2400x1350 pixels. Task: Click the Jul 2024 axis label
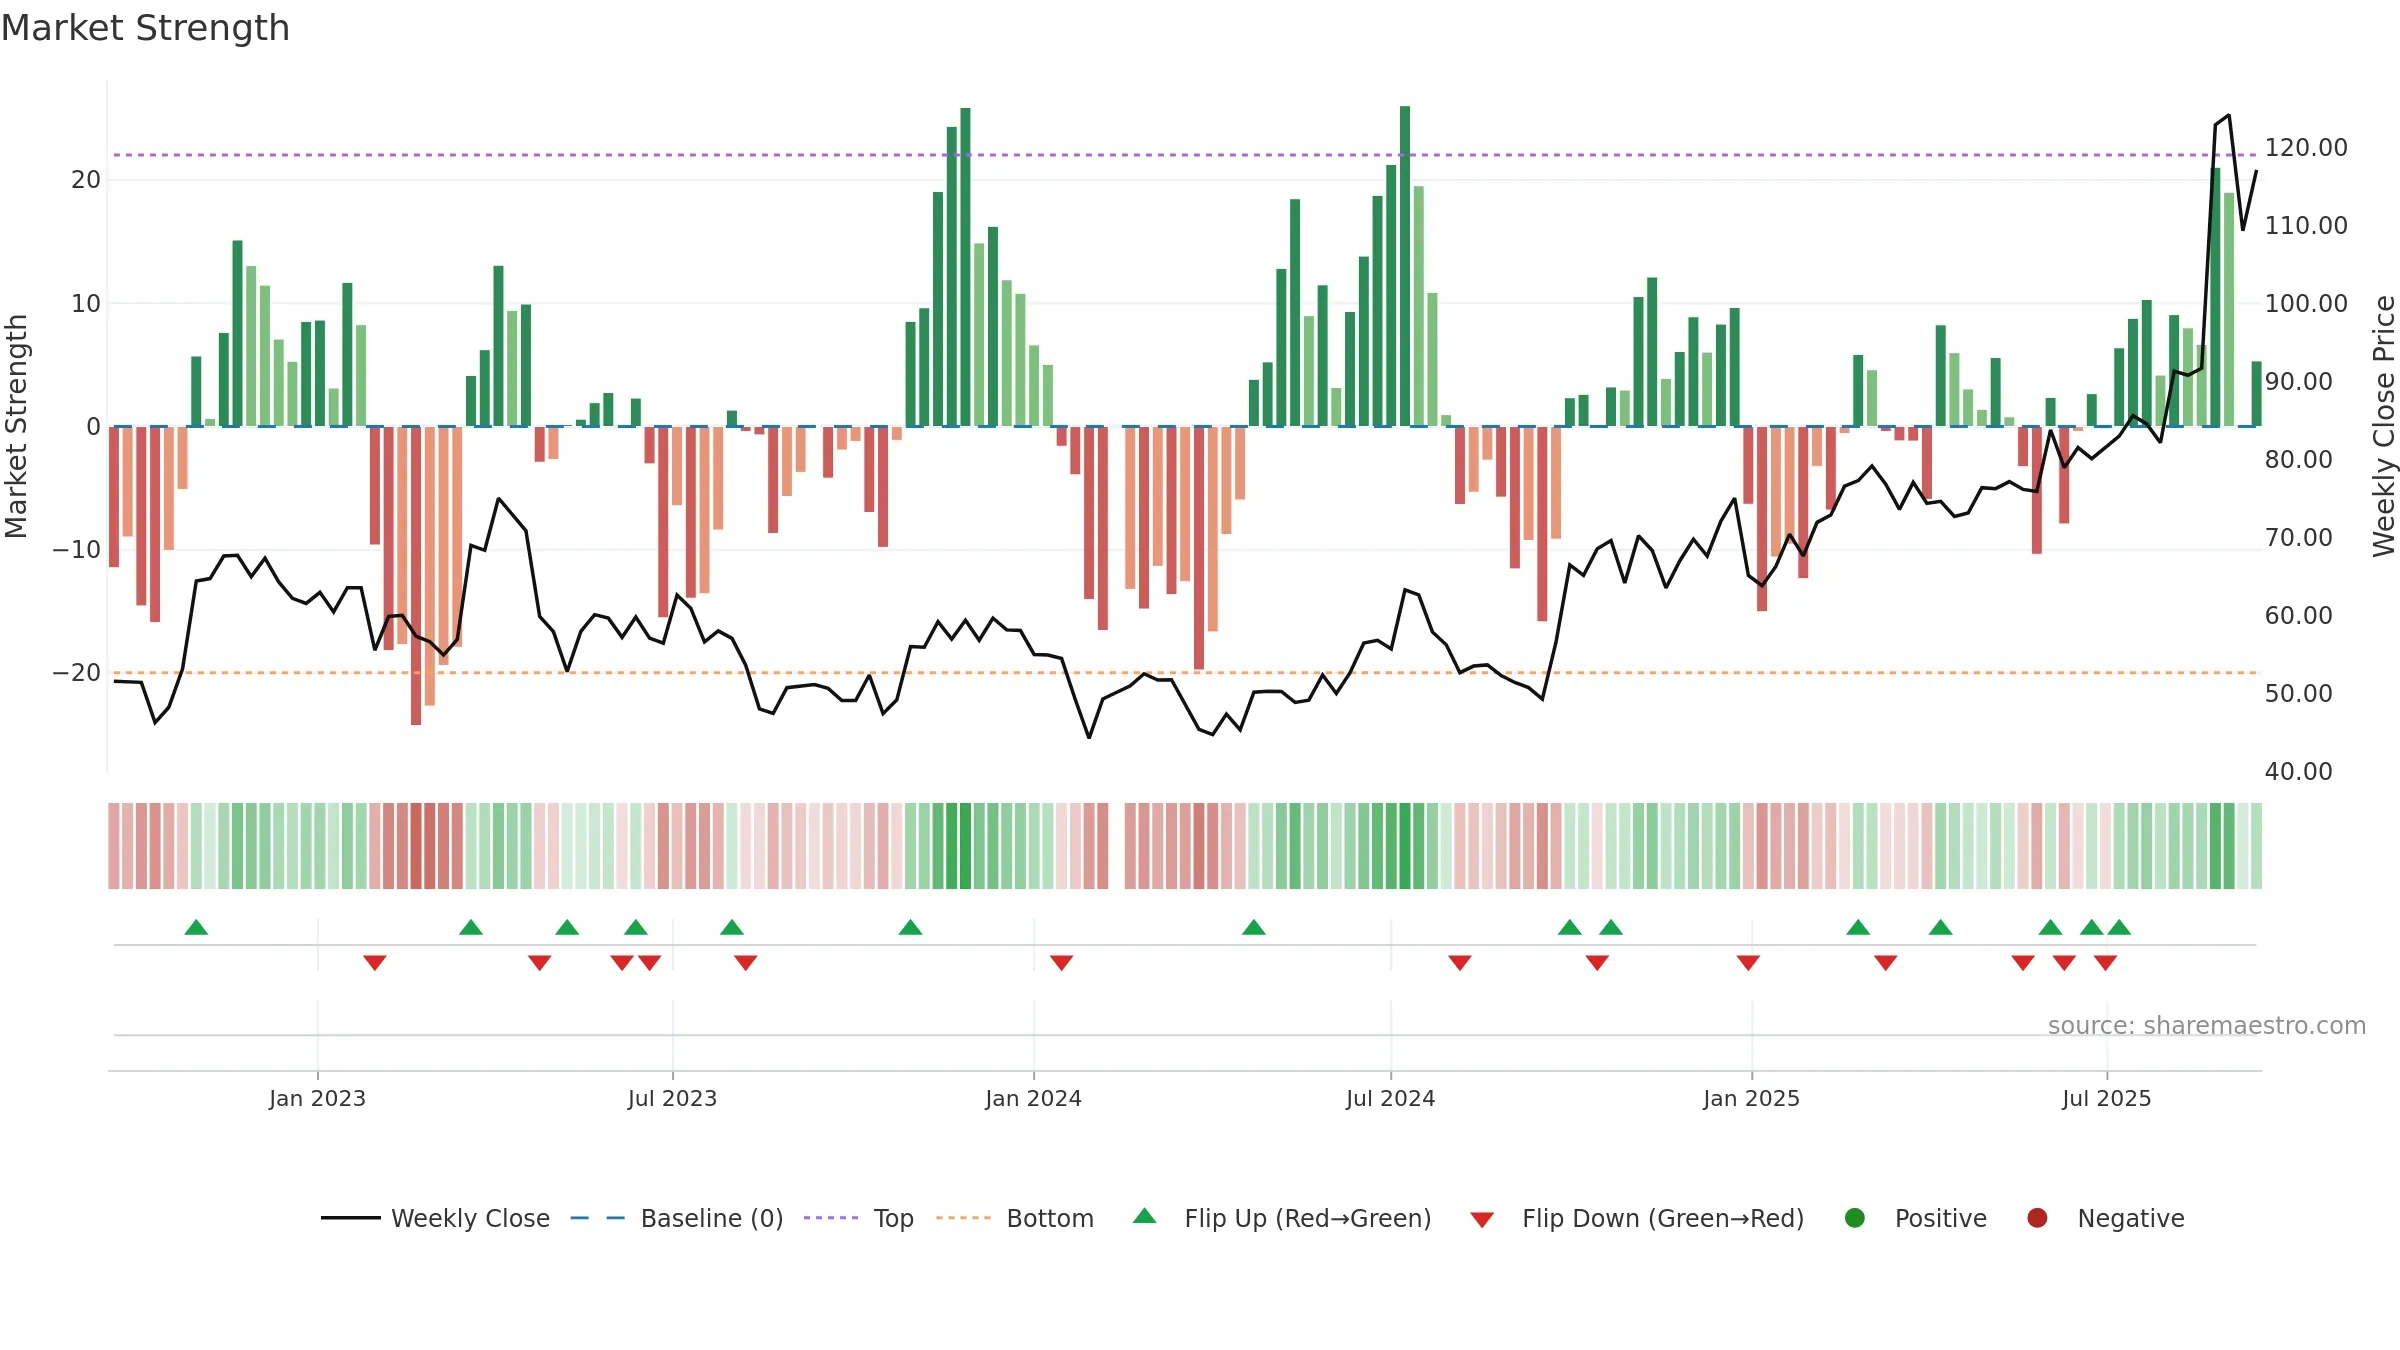click(1390, 1098)
